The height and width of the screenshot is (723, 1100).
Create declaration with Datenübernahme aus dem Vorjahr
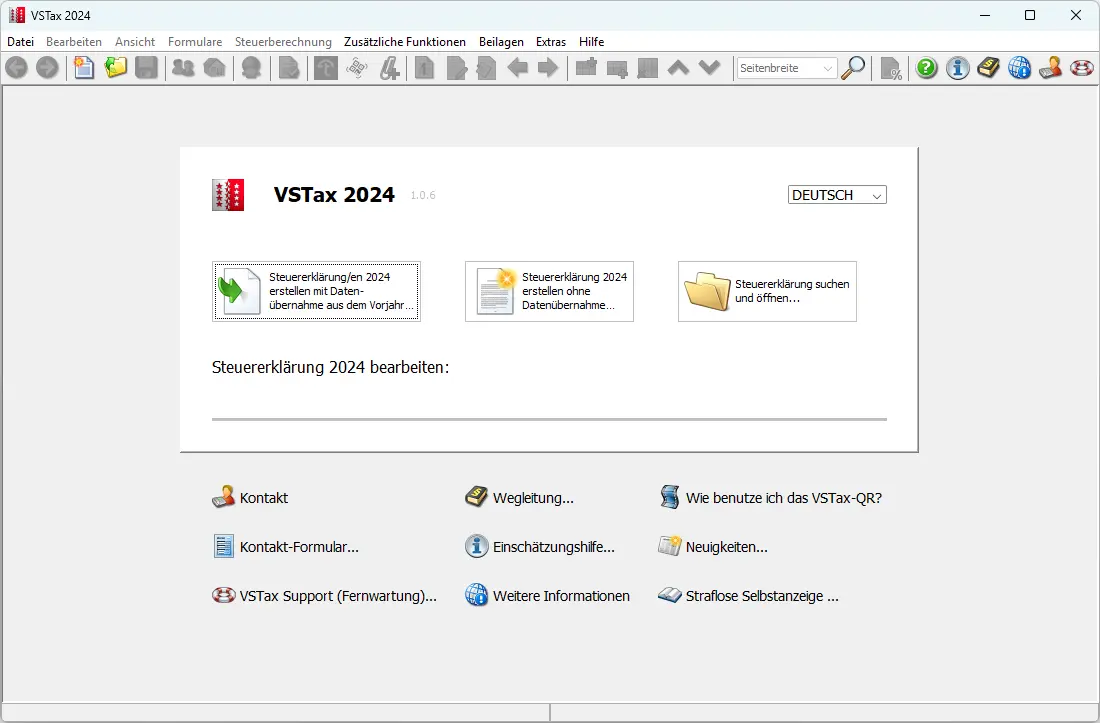coord(316,291)
